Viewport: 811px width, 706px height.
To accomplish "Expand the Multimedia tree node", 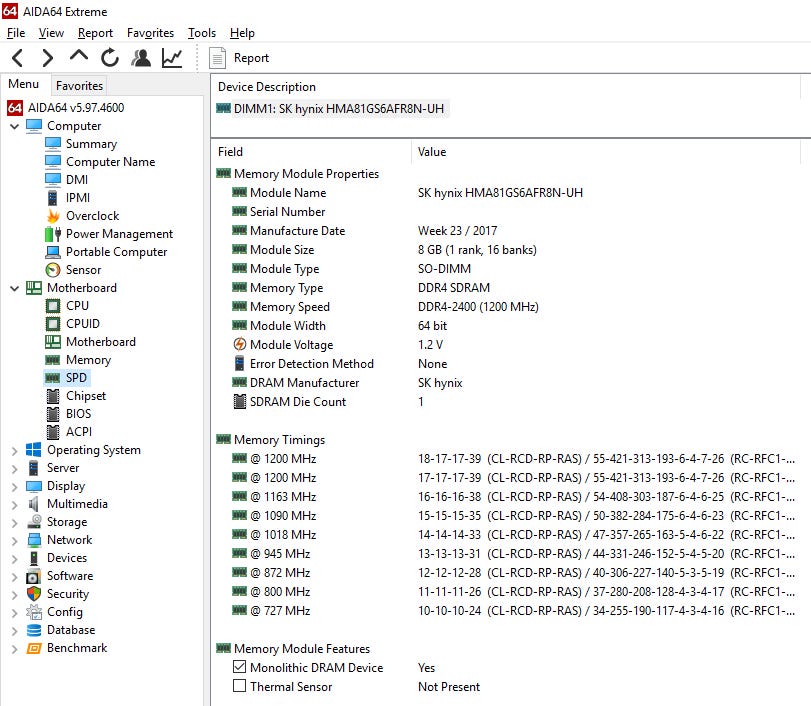I will 14,505.
